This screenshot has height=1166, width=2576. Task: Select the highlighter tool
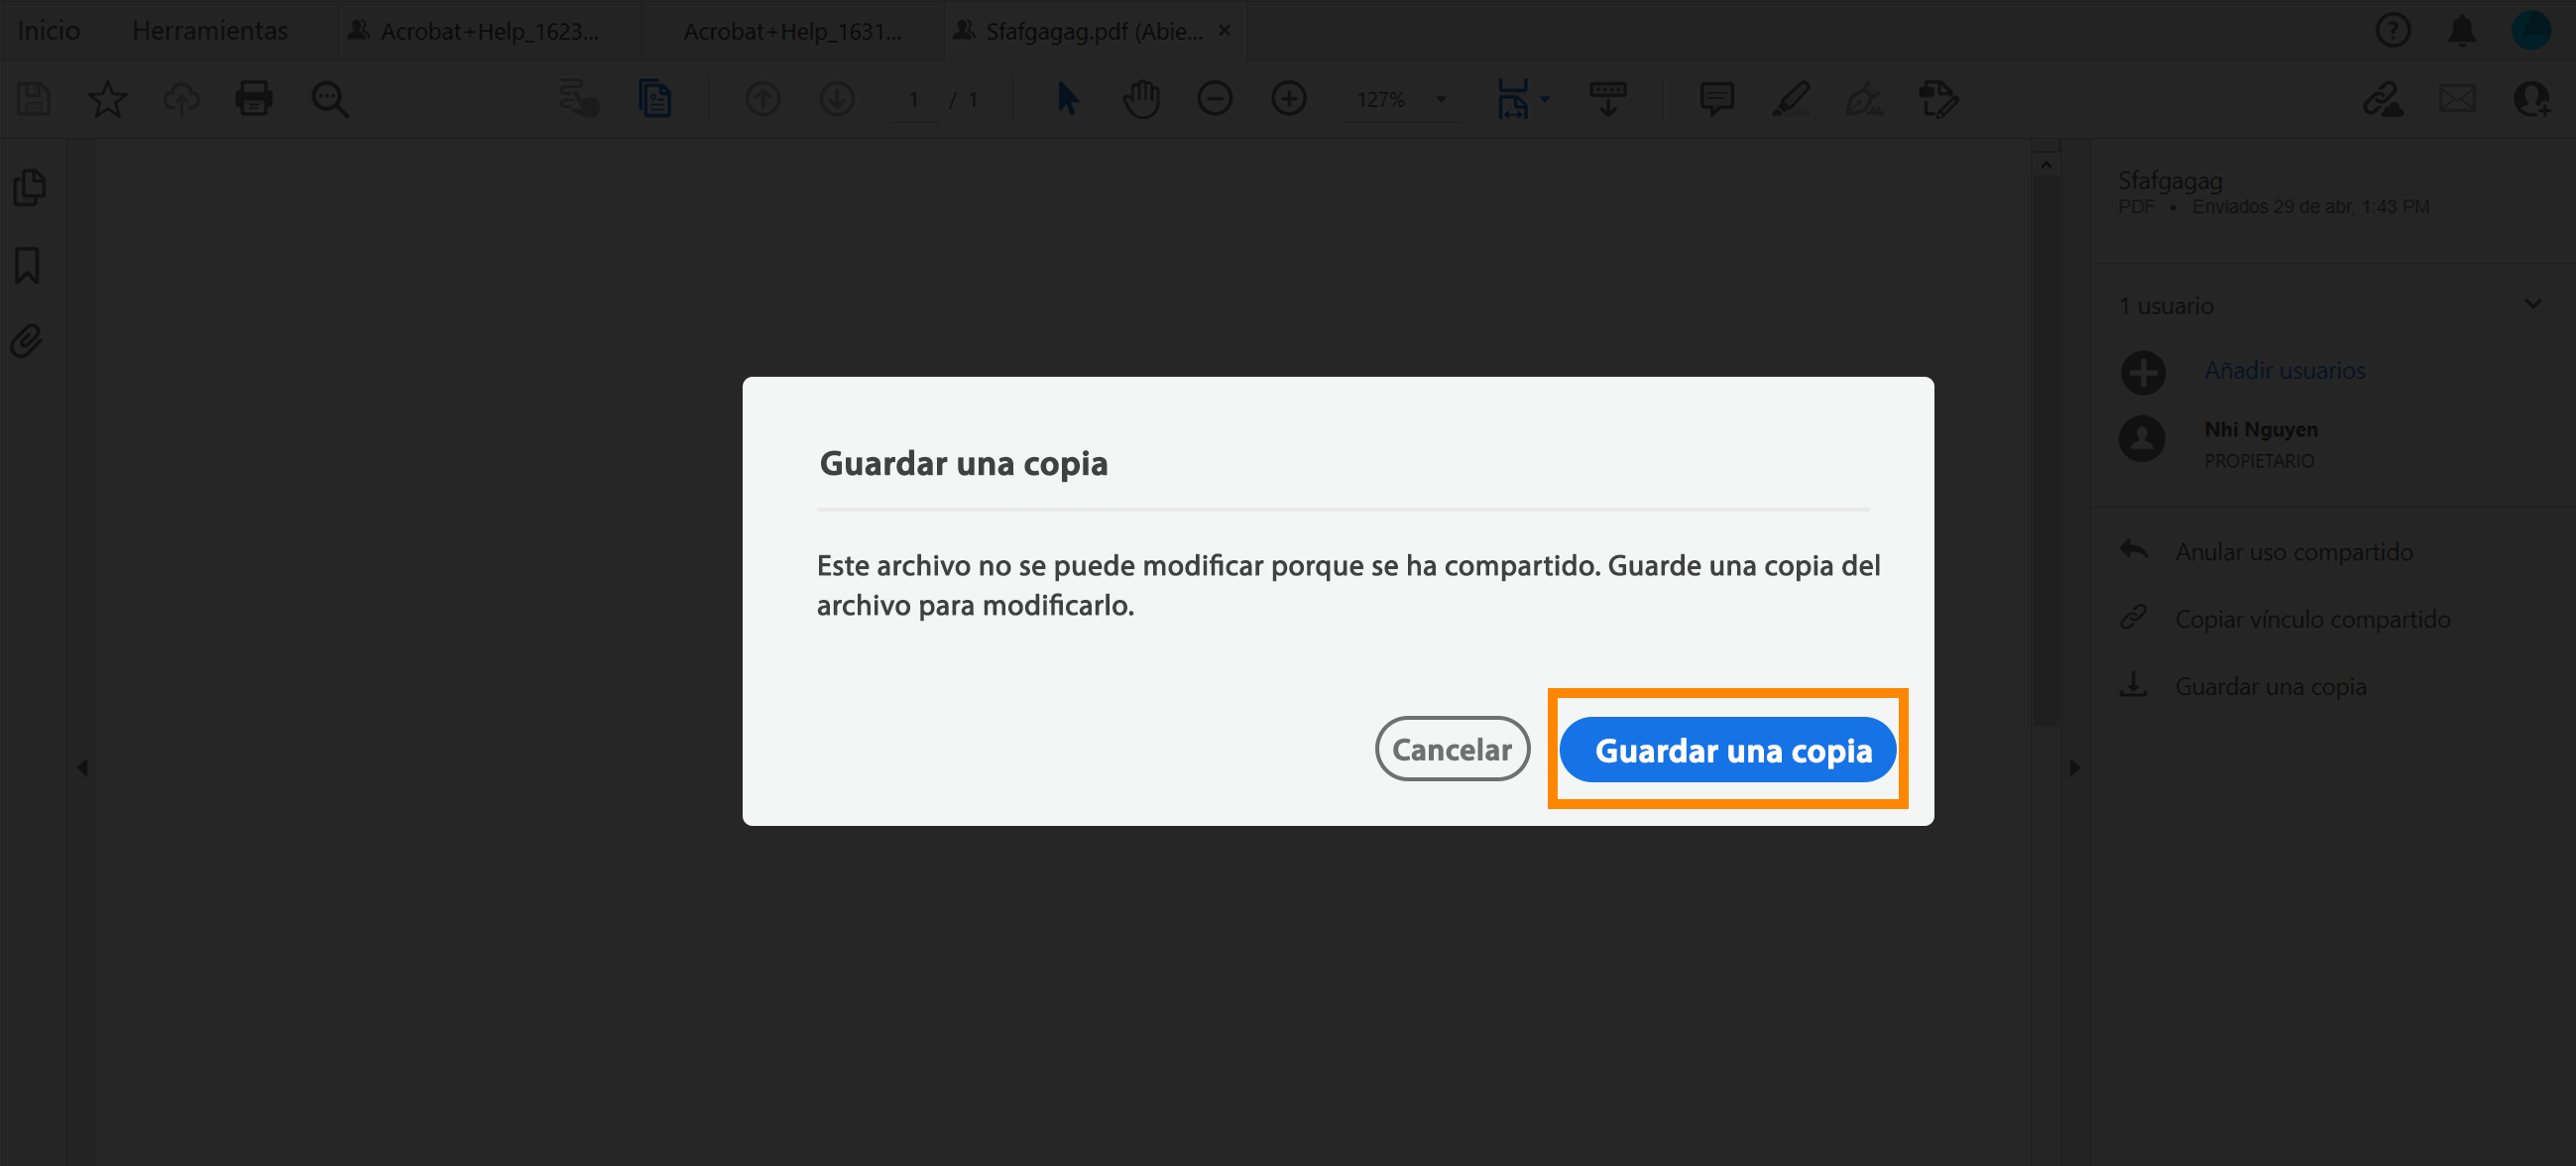1791,99
